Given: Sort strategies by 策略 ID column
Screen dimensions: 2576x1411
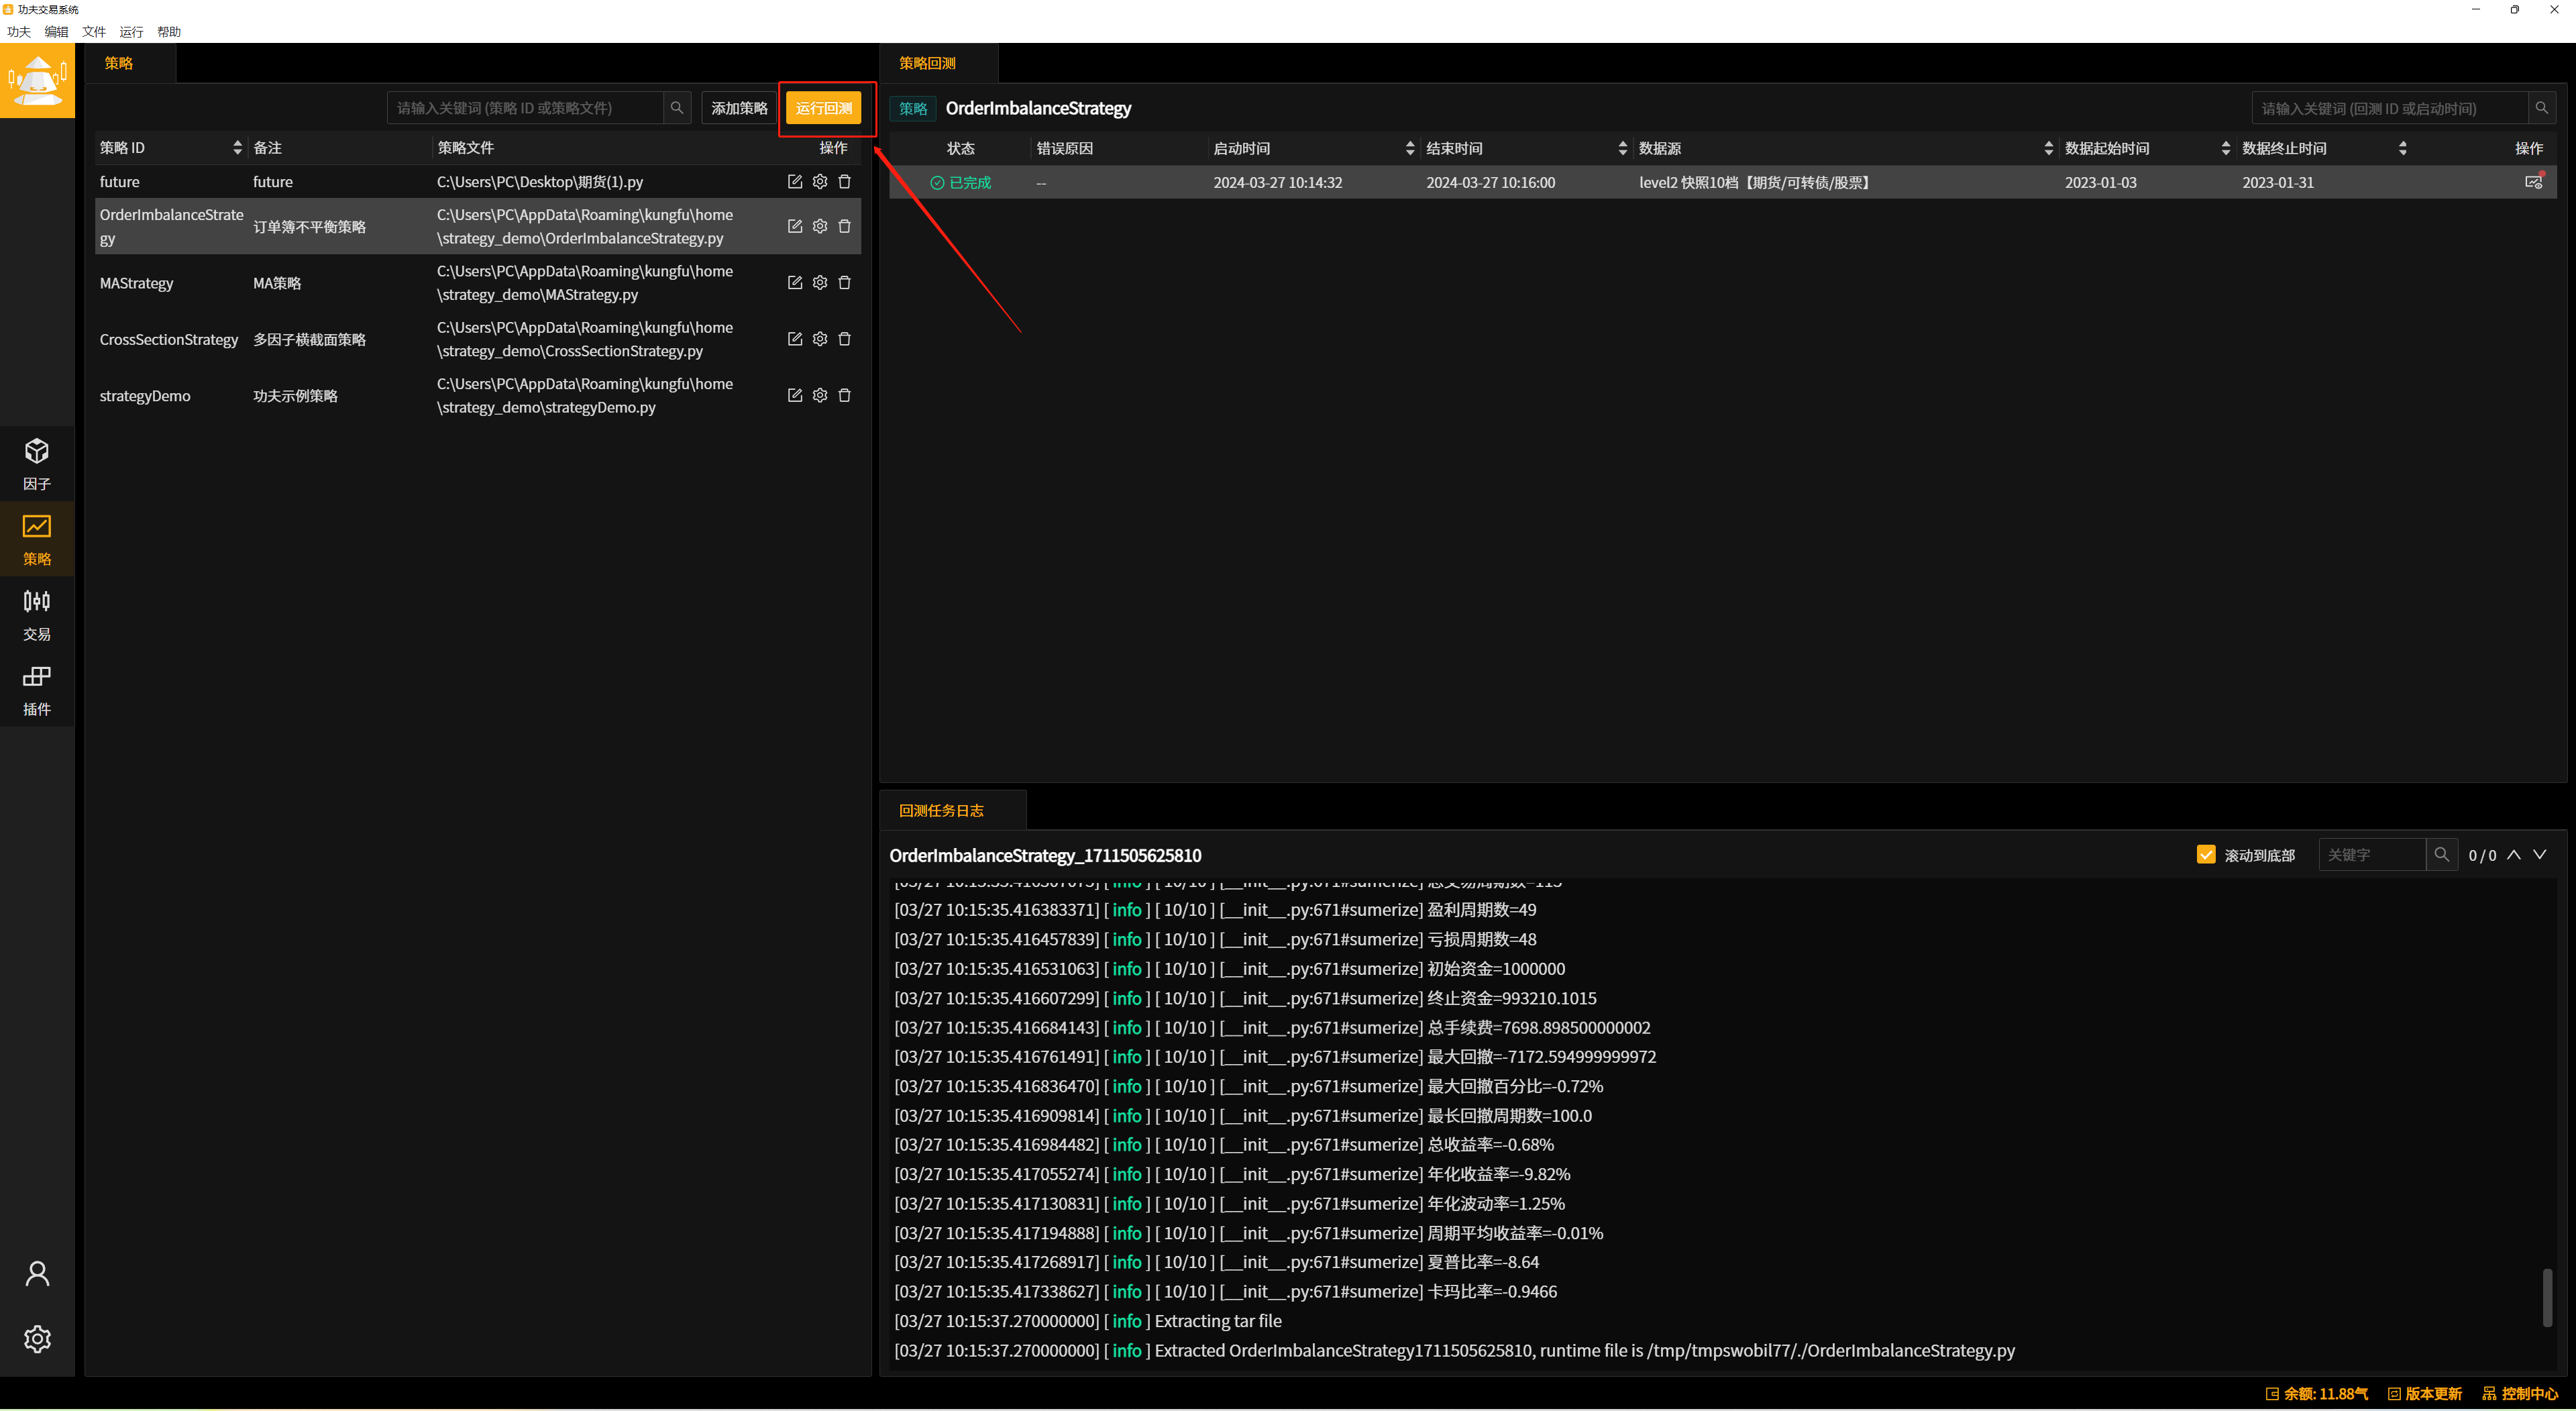Looking at the screenshot, I should pos(237,148).
